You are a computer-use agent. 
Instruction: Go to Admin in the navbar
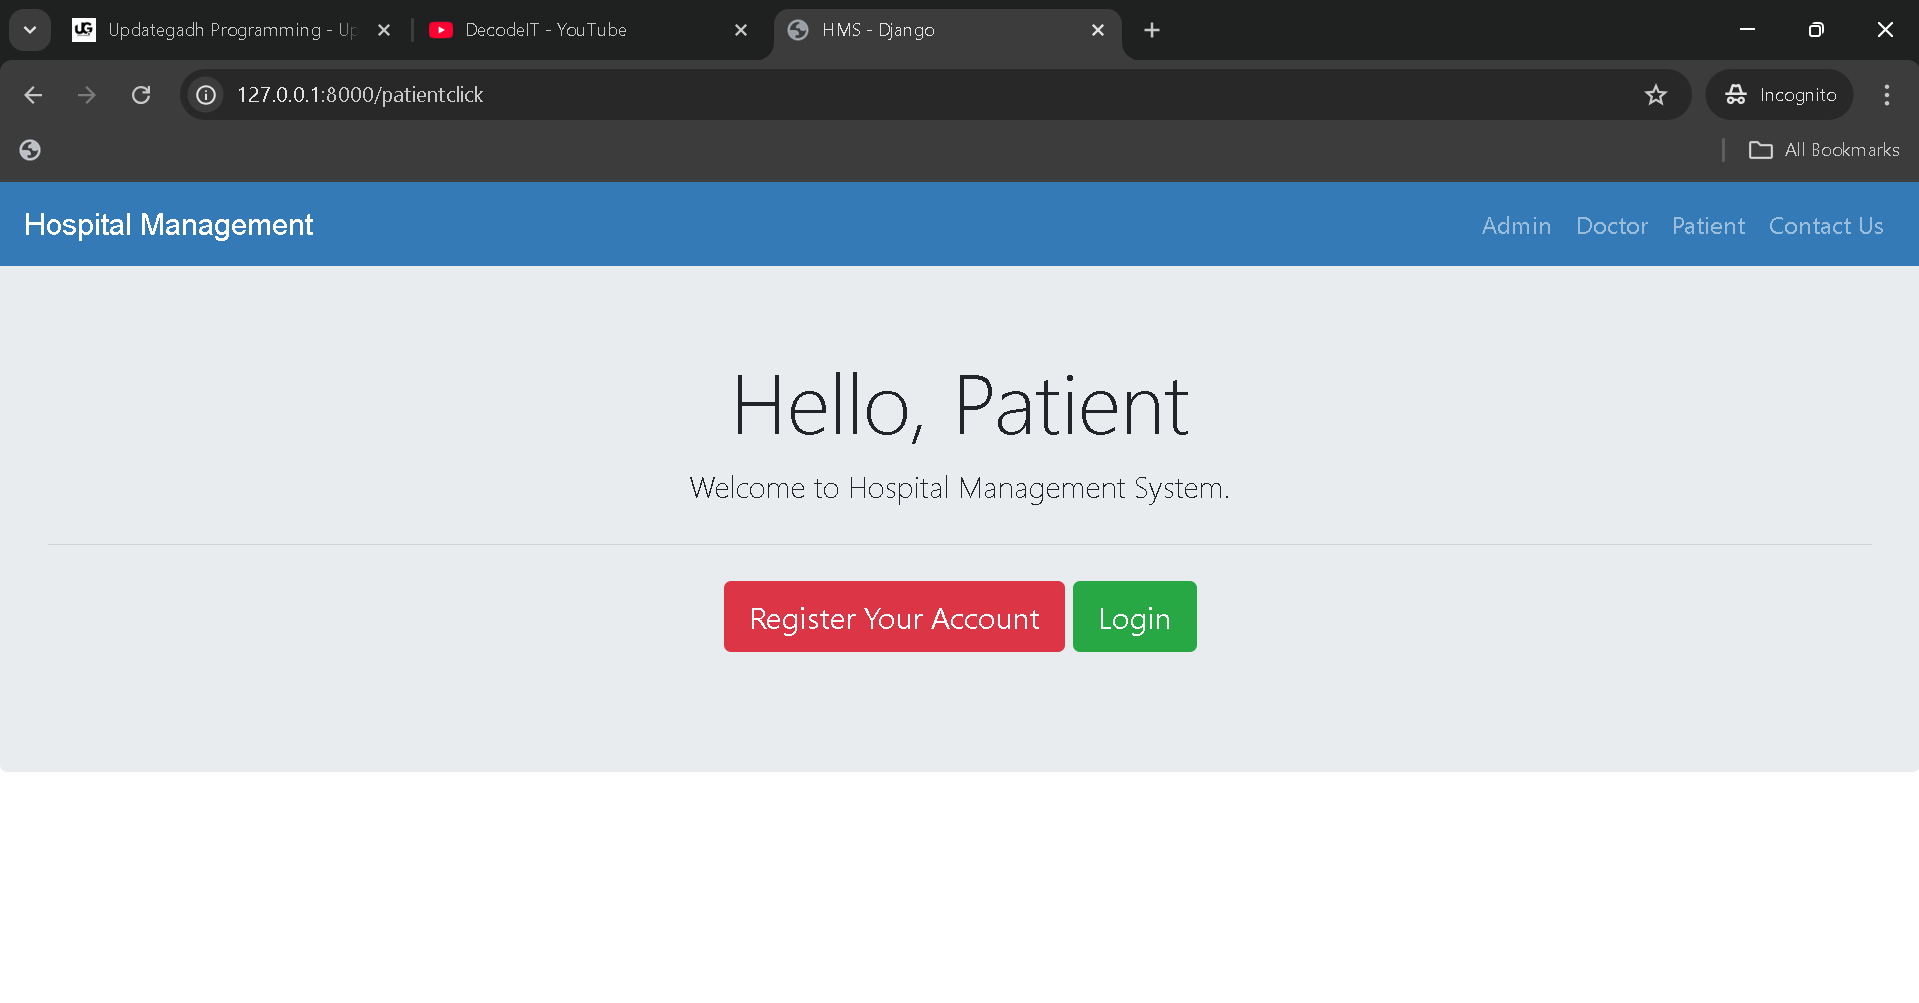(1516, 226)
